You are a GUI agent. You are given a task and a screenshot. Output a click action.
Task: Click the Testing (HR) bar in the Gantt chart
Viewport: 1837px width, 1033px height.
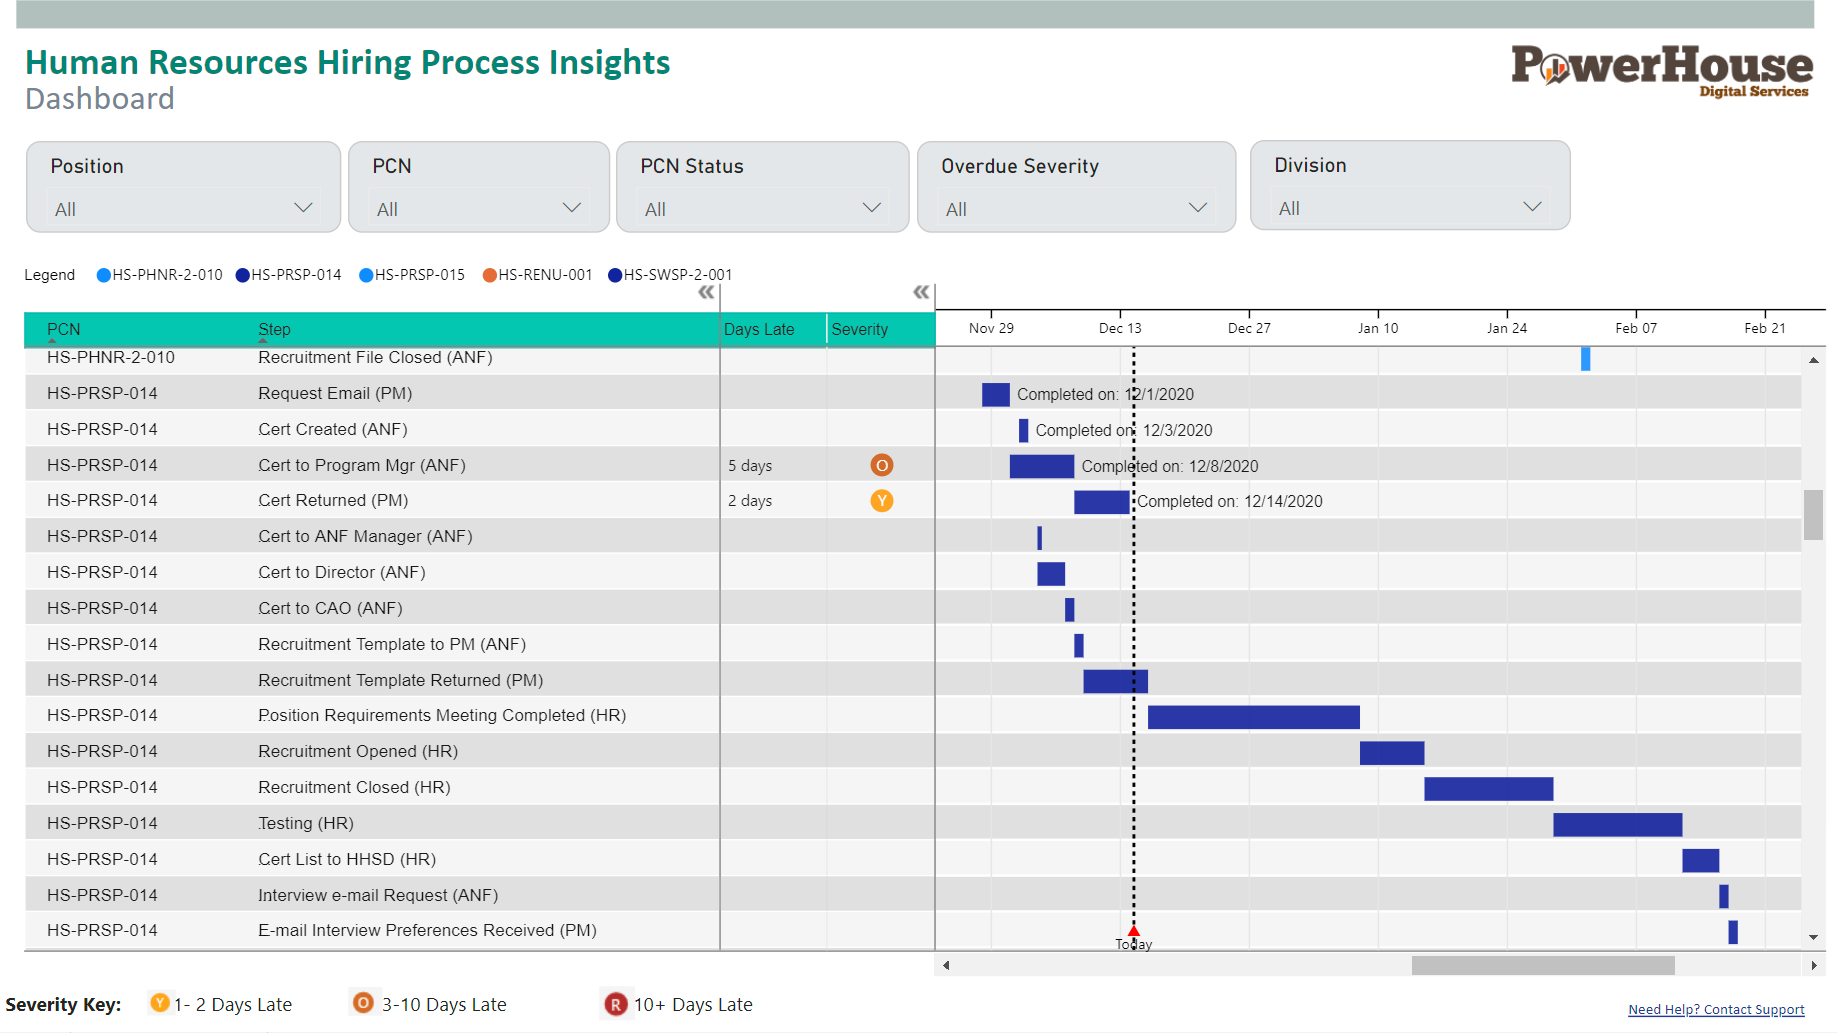pyautogui.click(x=1616, y=823)
